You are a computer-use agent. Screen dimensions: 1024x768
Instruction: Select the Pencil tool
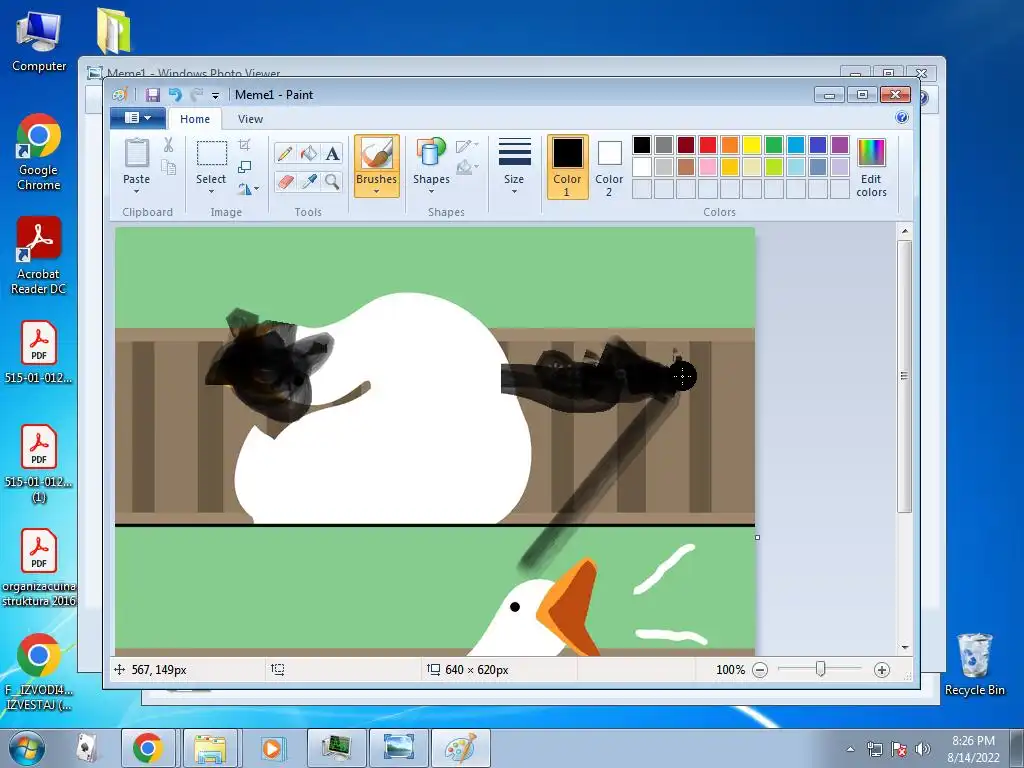[x=285, y=153]
